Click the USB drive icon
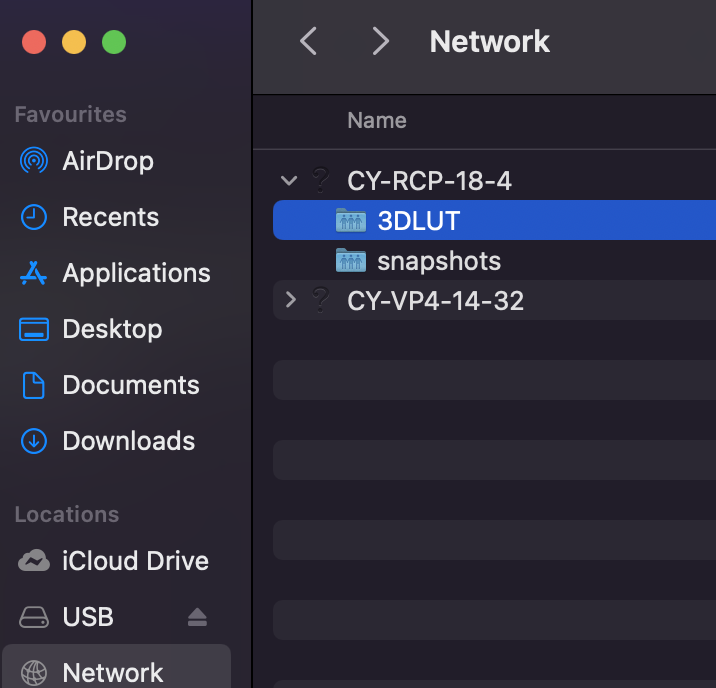716x688 pixels. tap(34, 617)
